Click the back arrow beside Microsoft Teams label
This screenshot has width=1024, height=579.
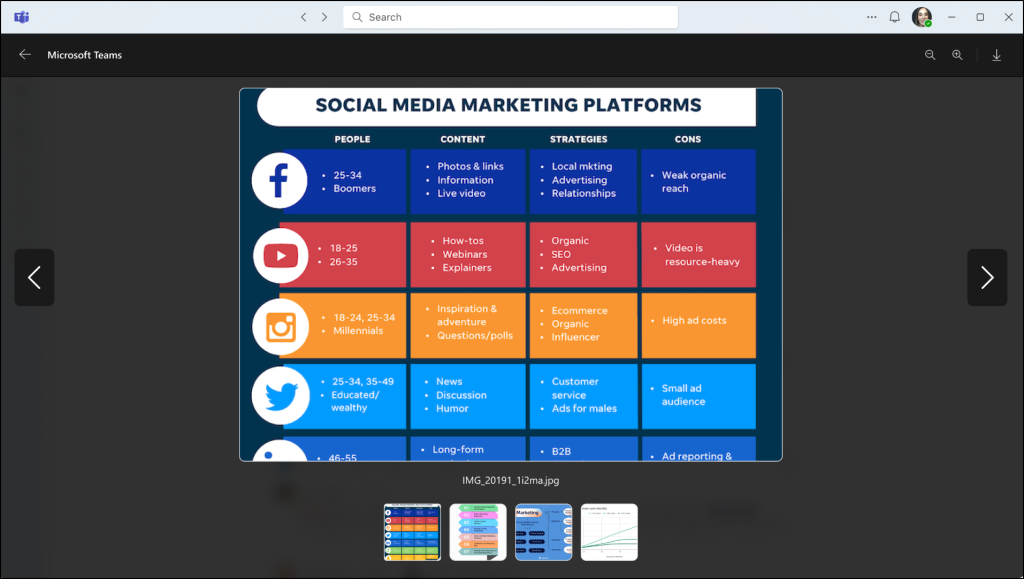(25, 55)
